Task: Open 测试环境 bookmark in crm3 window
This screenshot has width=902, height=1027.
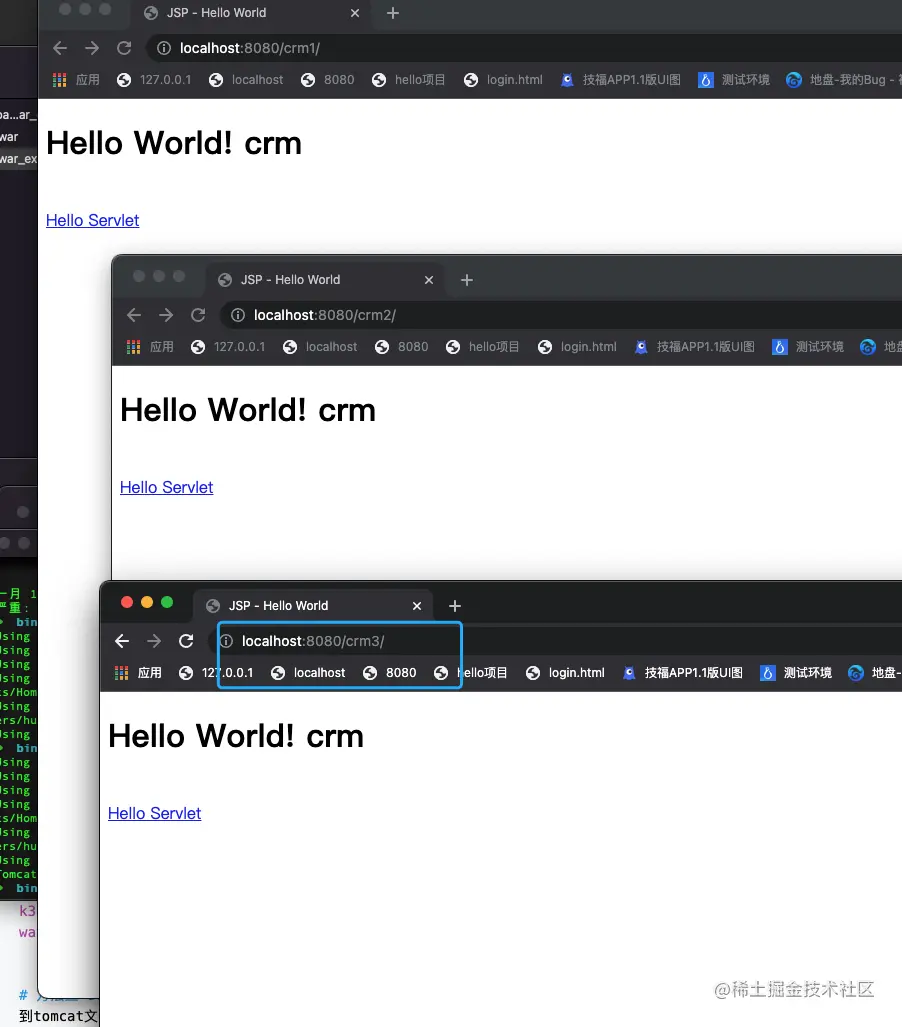Action: click(x=796, y=673)
